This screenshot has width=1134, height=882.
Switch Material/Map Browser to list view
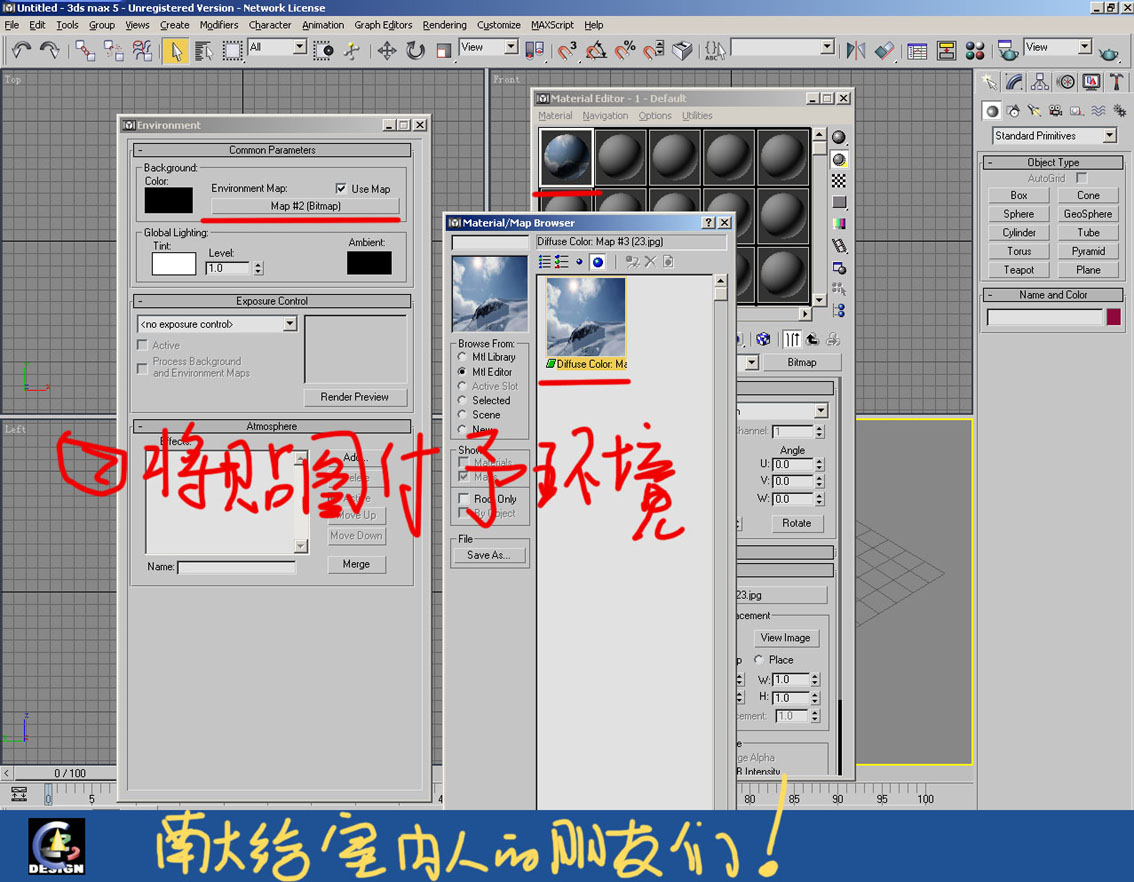click(545, 262)
